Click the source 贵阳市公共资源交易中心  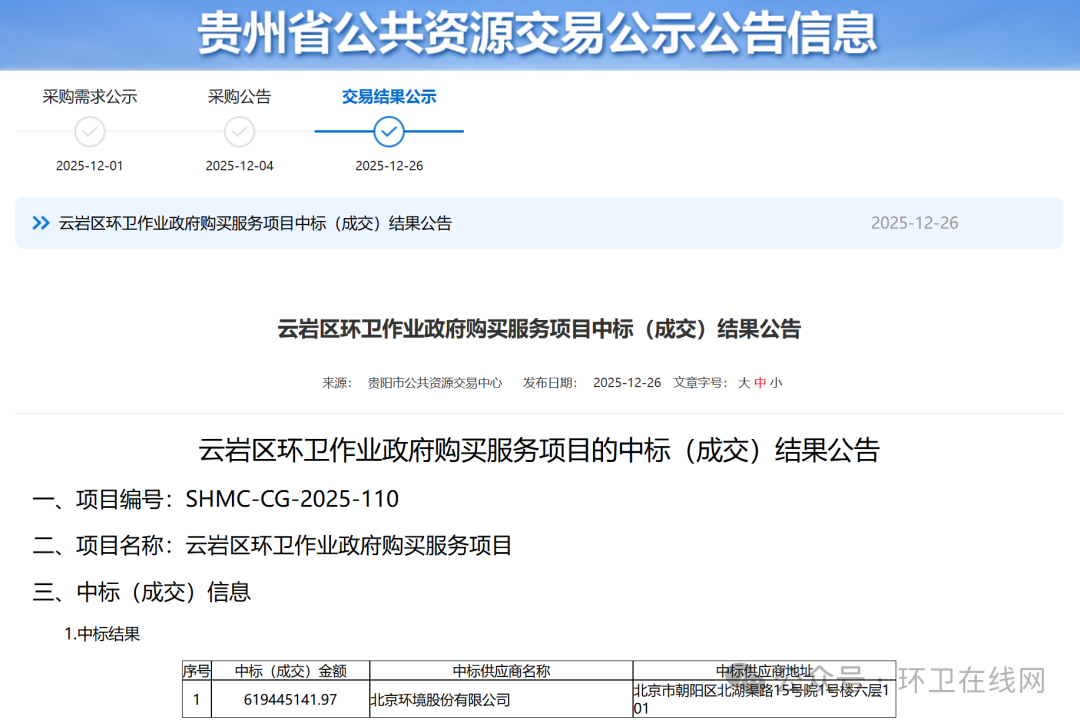pyautogui.click(x=435, y=383)
